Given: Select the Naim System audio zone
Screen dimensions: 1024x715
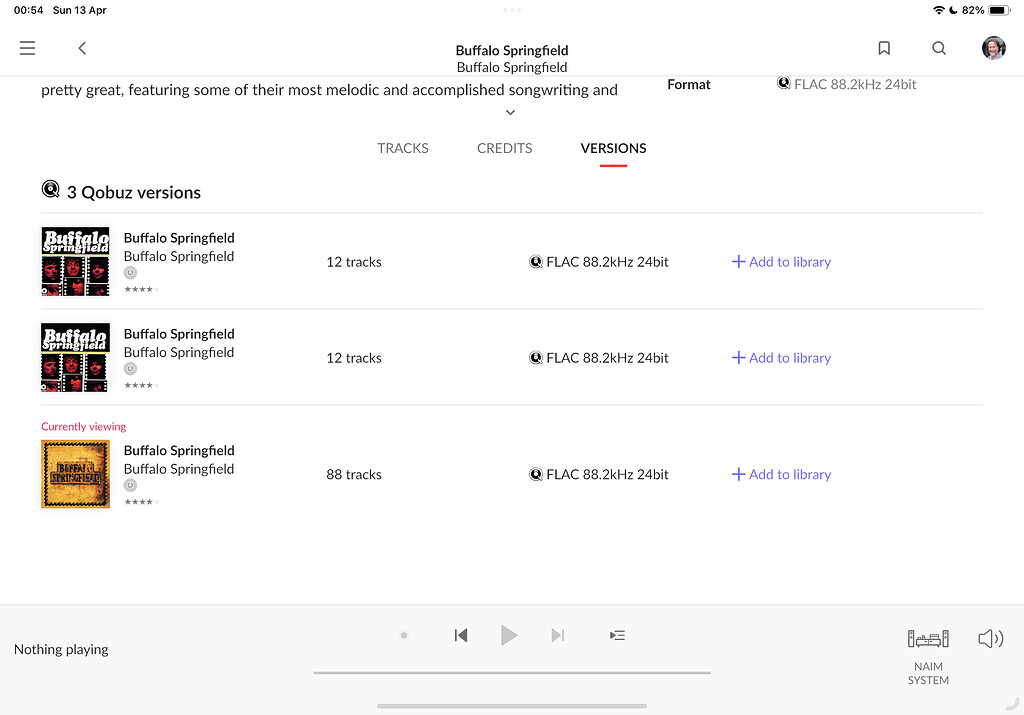Looking at the screenshot, I should tap(928, 655).
